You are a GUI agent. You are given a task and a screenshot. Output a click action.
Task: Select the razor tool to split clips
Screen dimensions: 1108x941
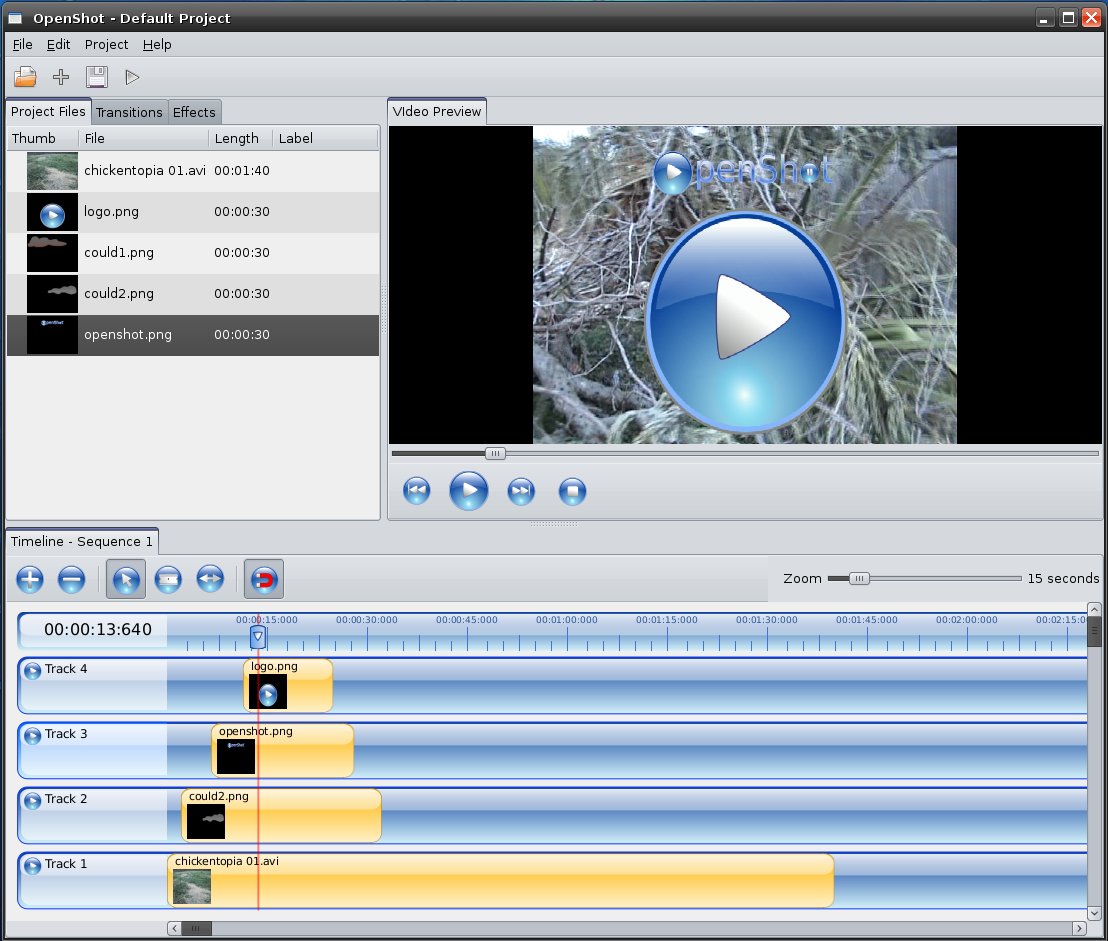click(x=167, y=579)
